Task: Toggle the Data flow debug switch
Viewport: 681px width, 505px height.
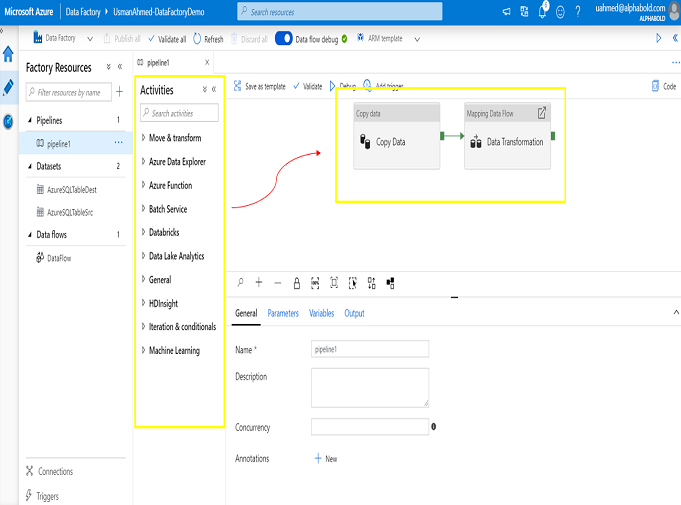Action: (x=283, y=39)
